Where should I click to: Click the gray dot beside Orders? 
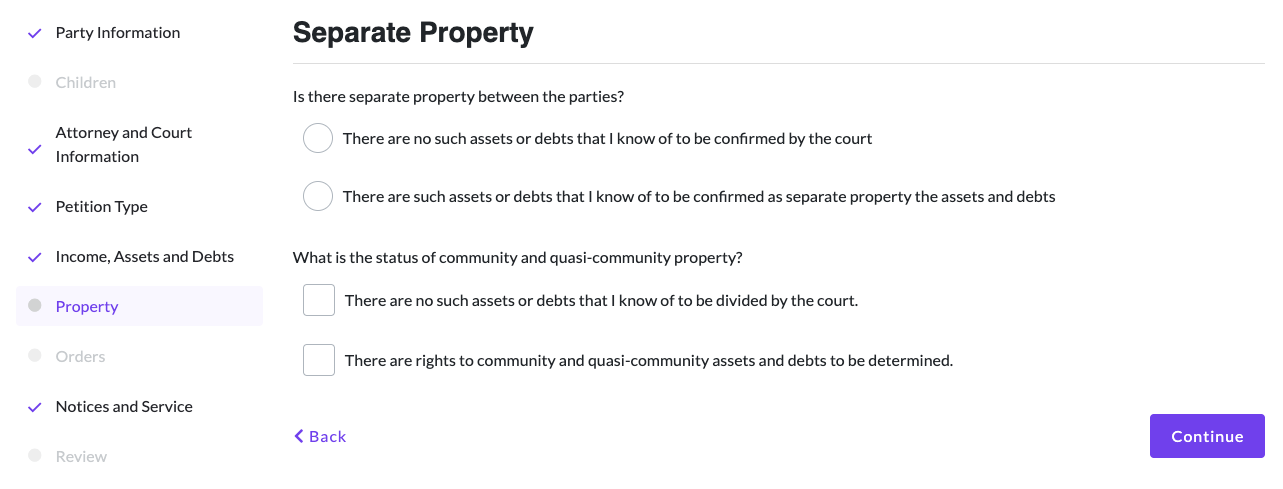point(35,356)
